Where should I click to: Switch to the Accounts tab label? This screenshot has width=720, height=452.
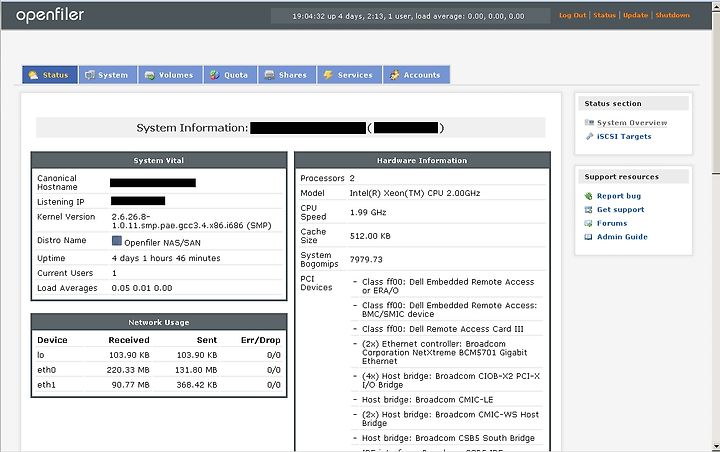422,75
